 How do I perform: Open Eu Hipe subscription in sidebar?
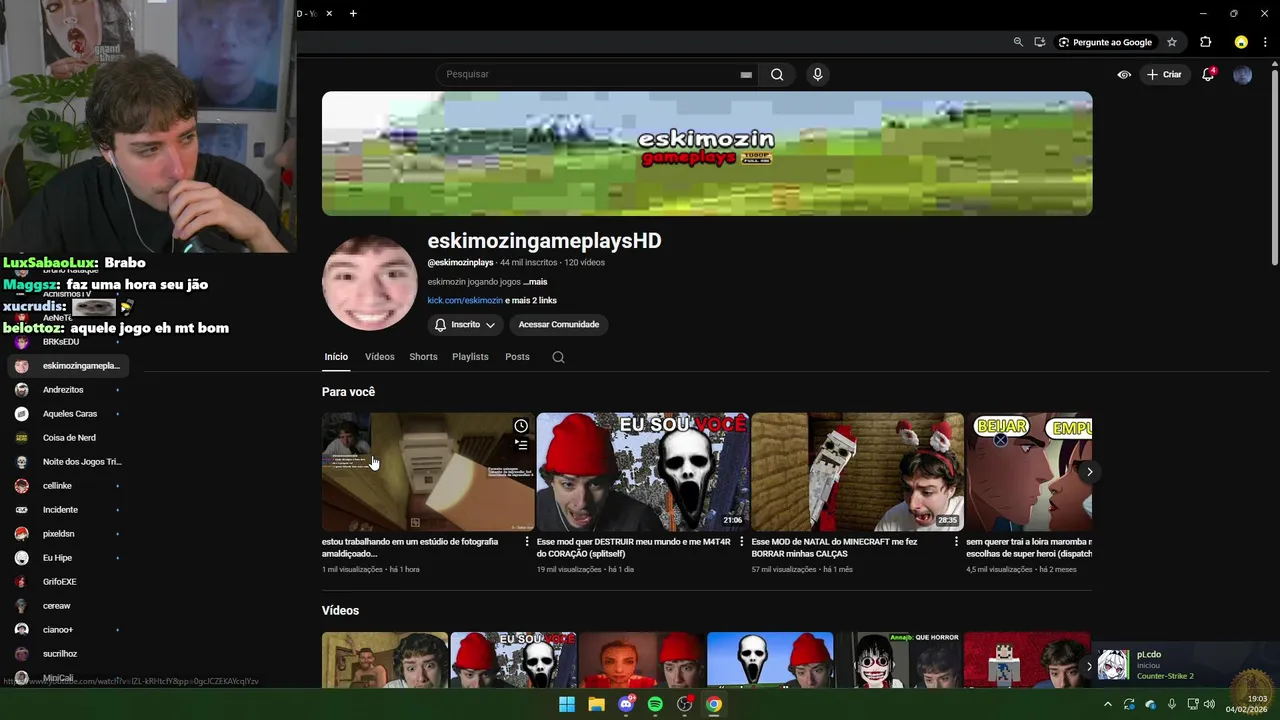(x=68, y=558)
